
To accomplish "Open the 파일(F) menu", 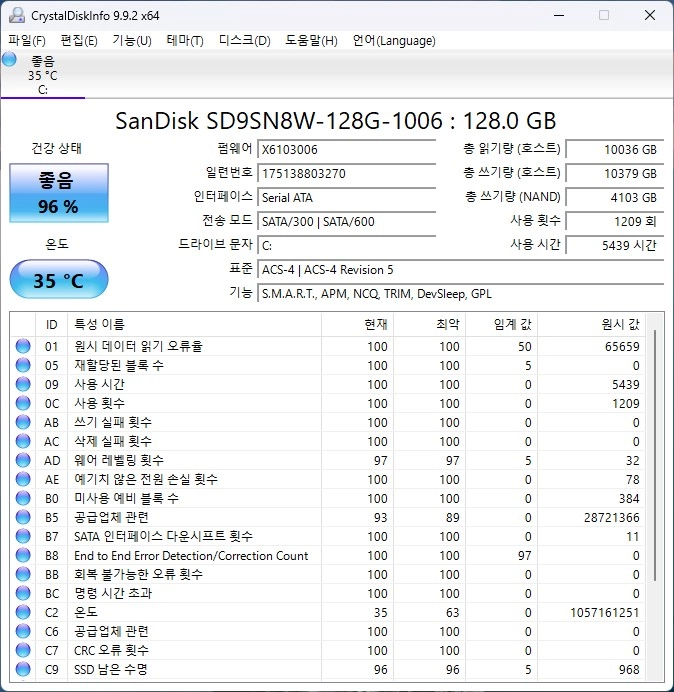I will point(27,41).
